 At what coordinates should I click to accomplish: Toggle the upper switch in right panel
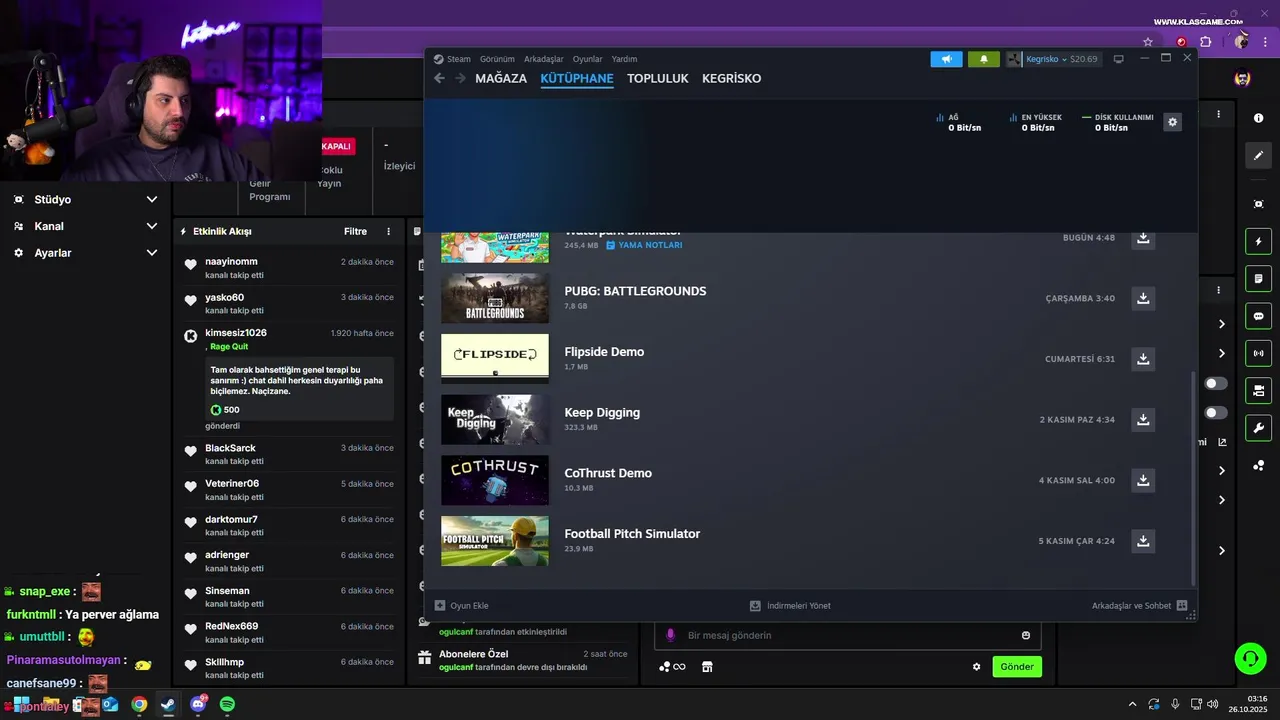point(1216,383)
